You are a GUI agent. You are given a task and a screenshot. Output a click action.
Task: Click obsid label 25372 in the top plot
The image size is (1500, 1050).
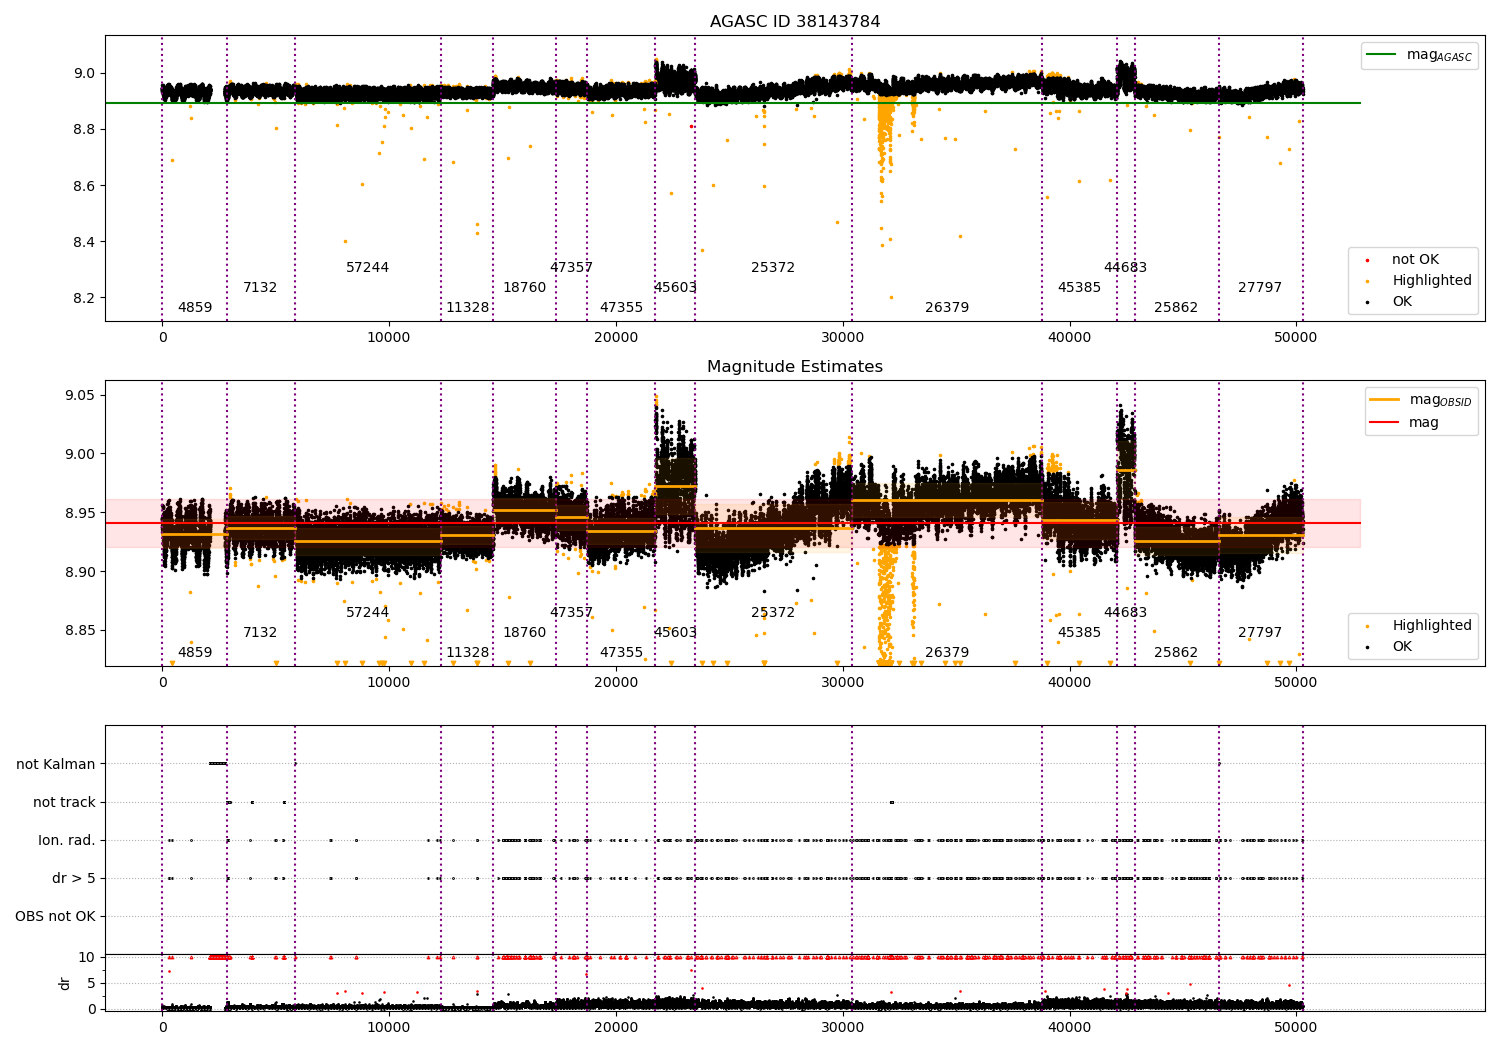[773, 268]
